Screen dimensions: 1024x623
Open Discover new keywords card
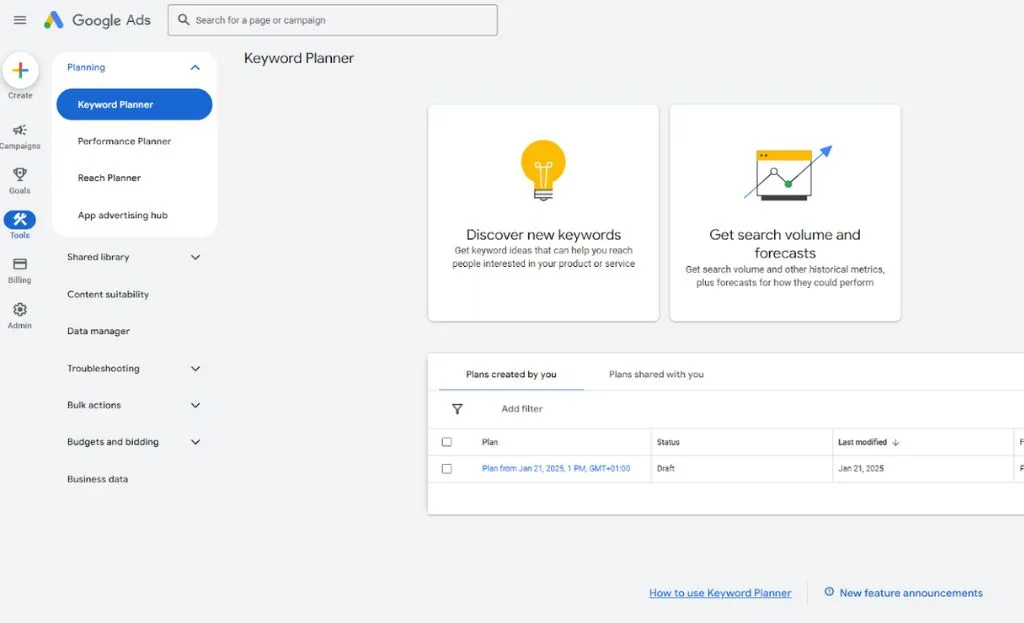(543, 213)
